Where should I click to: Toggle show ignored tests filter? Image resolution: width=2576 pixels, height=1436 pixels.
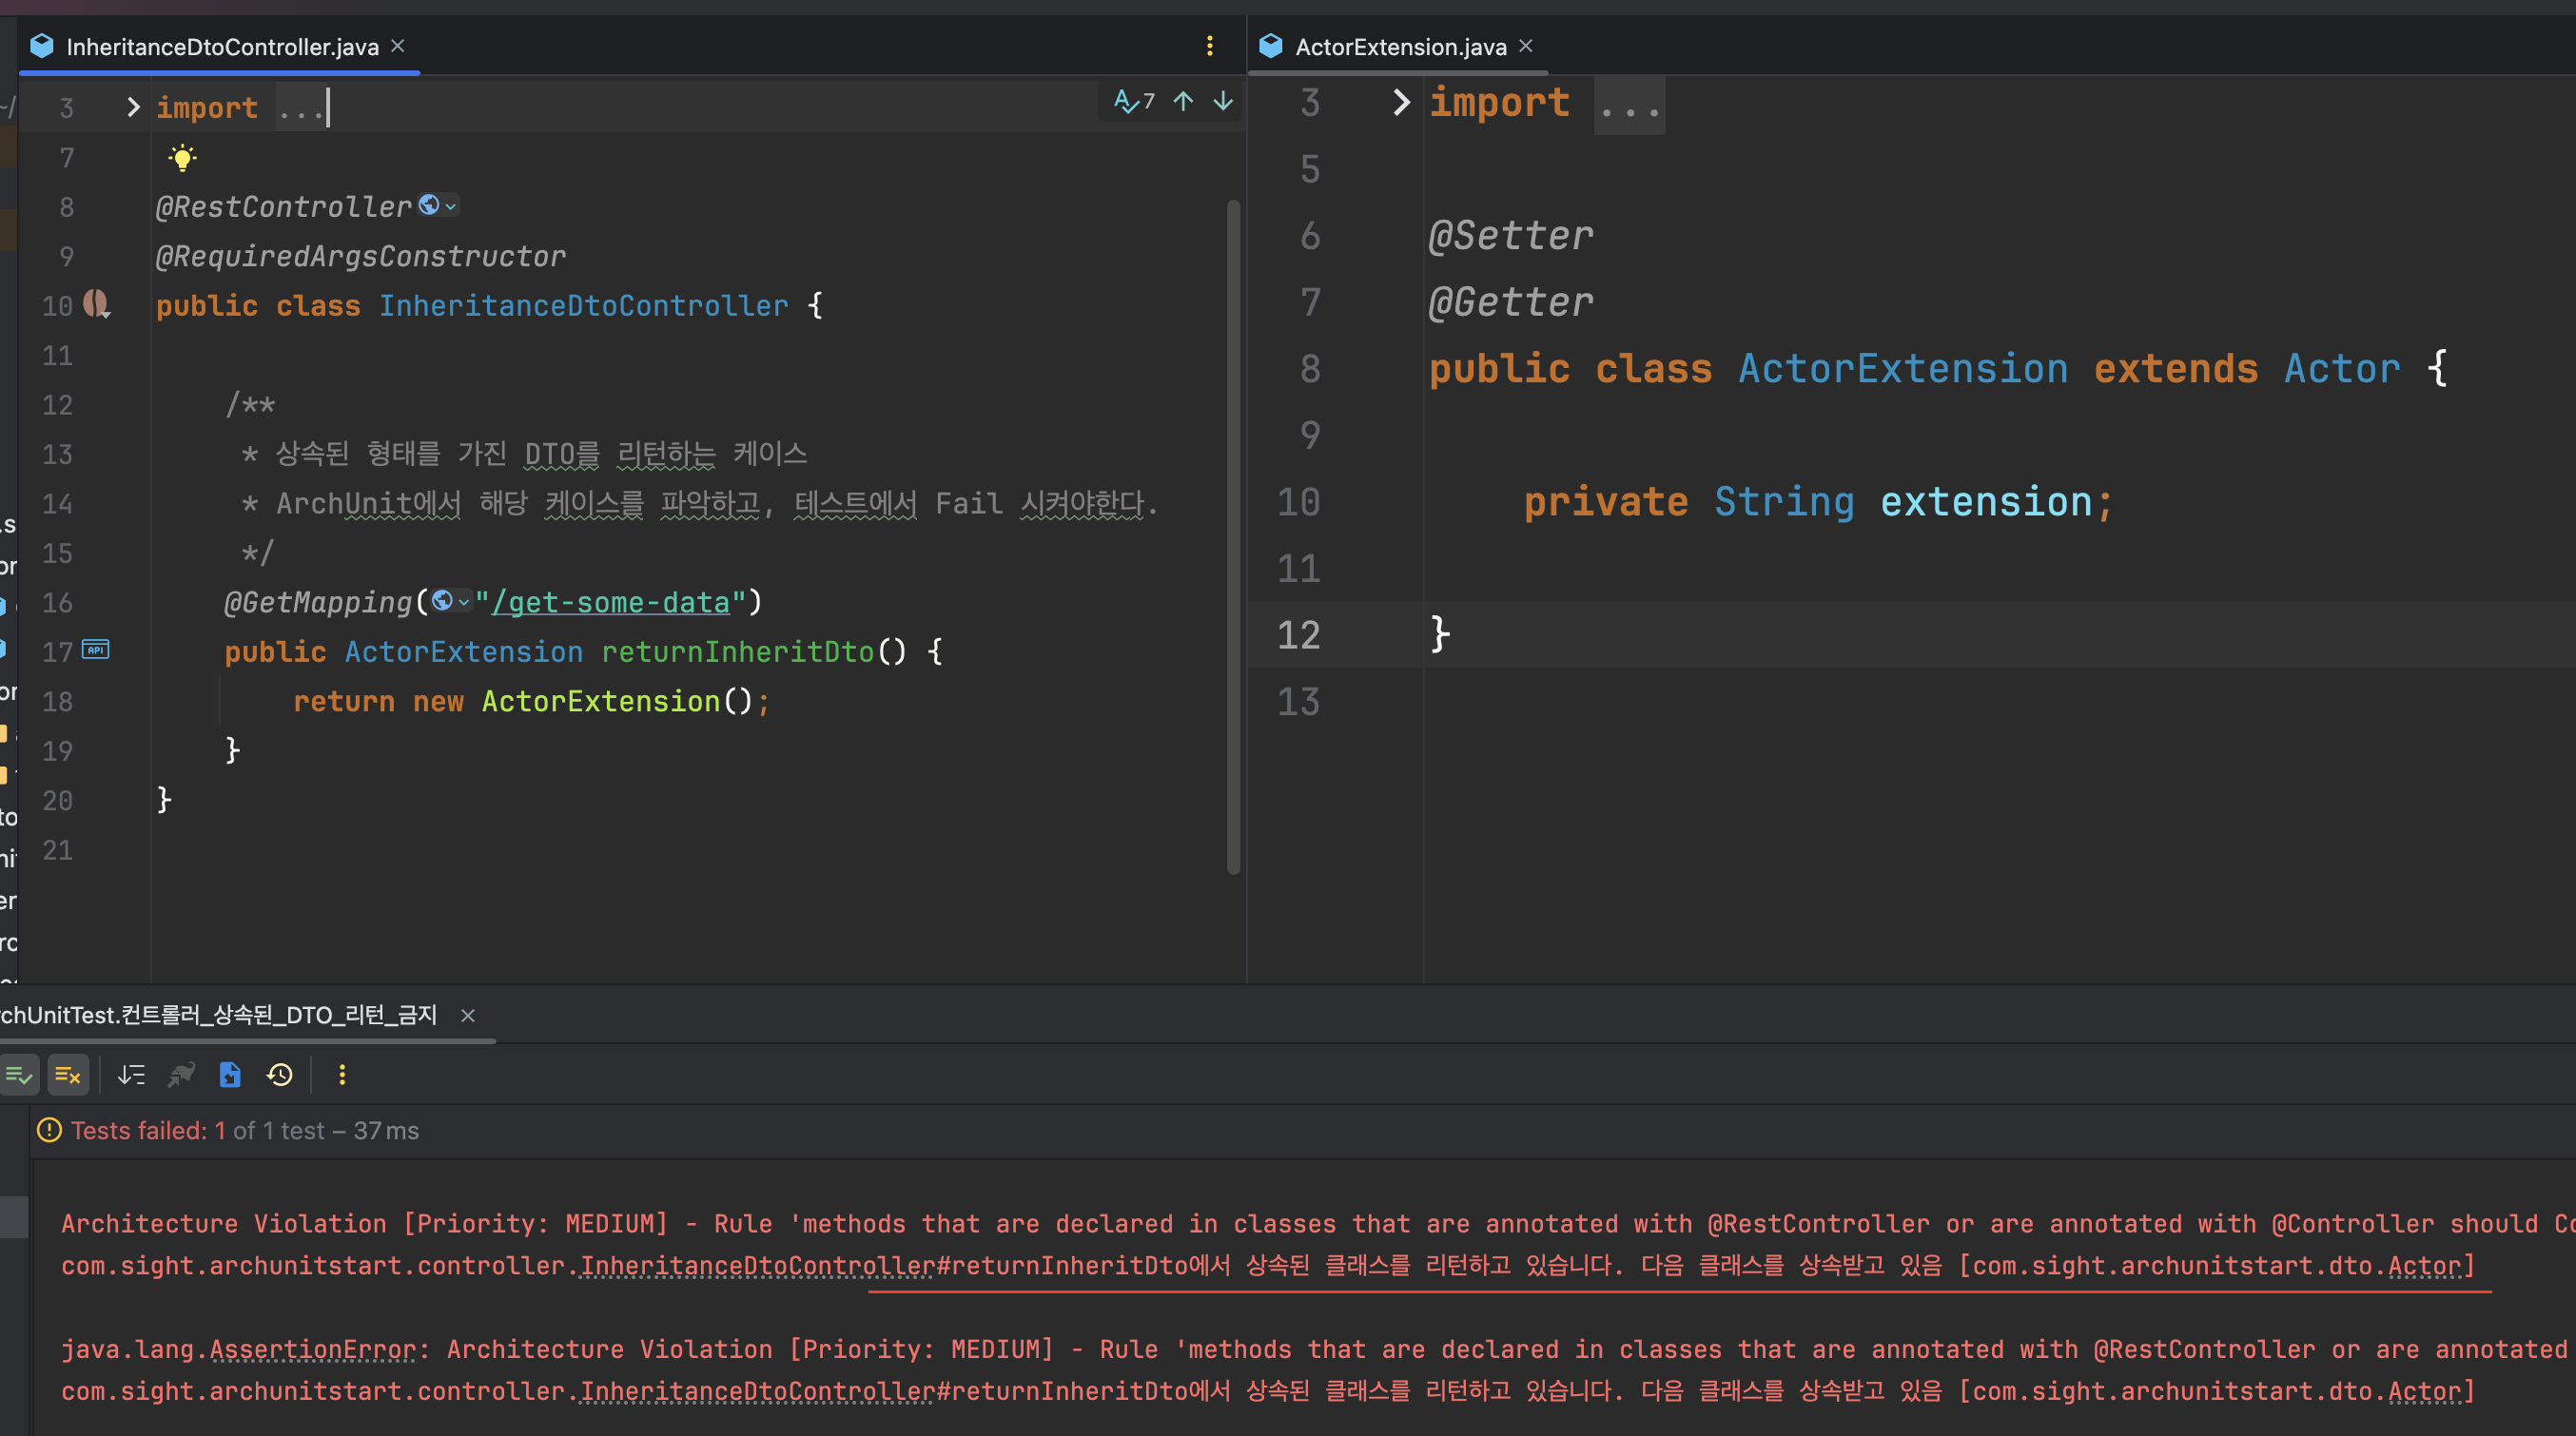coord(67,1075)
